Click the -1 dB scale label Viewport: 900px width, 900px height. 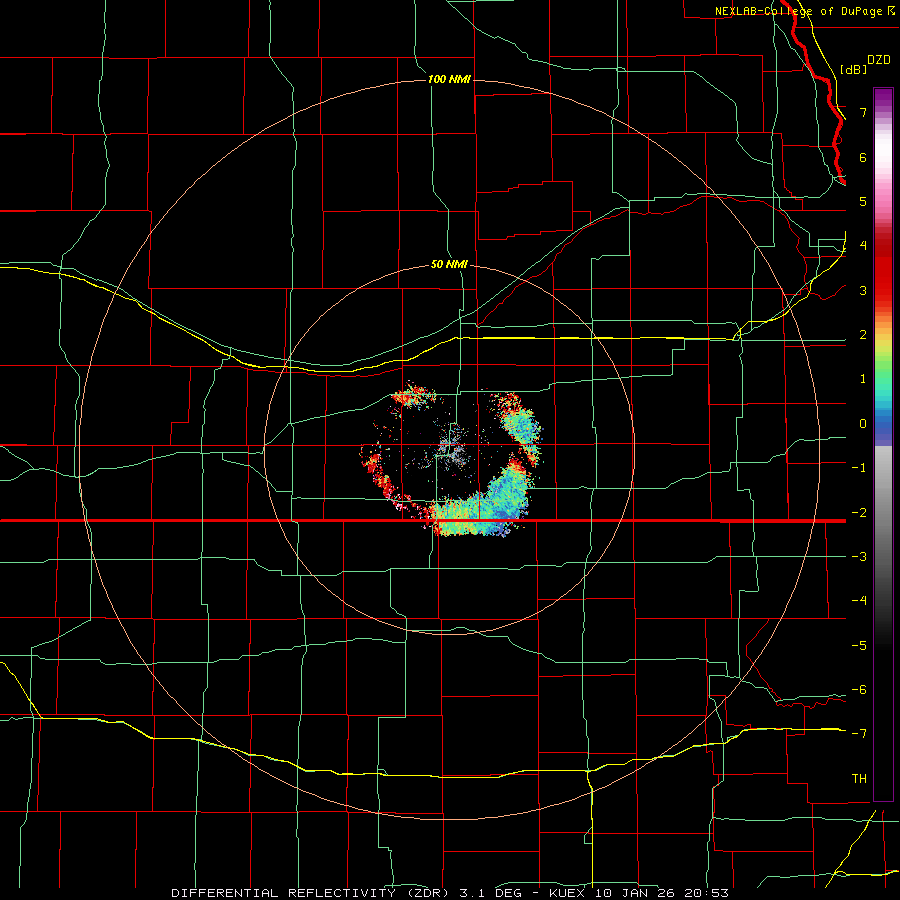click(859, 468)
